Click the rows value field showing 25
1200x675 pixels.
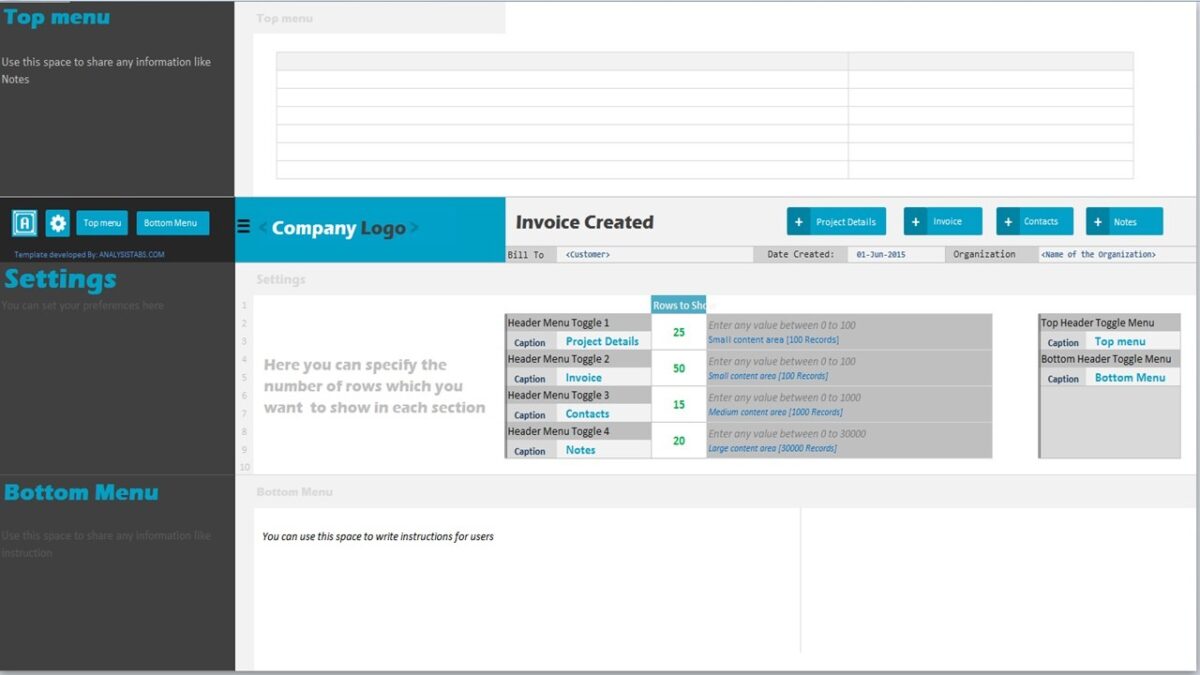tap(679, 330)
